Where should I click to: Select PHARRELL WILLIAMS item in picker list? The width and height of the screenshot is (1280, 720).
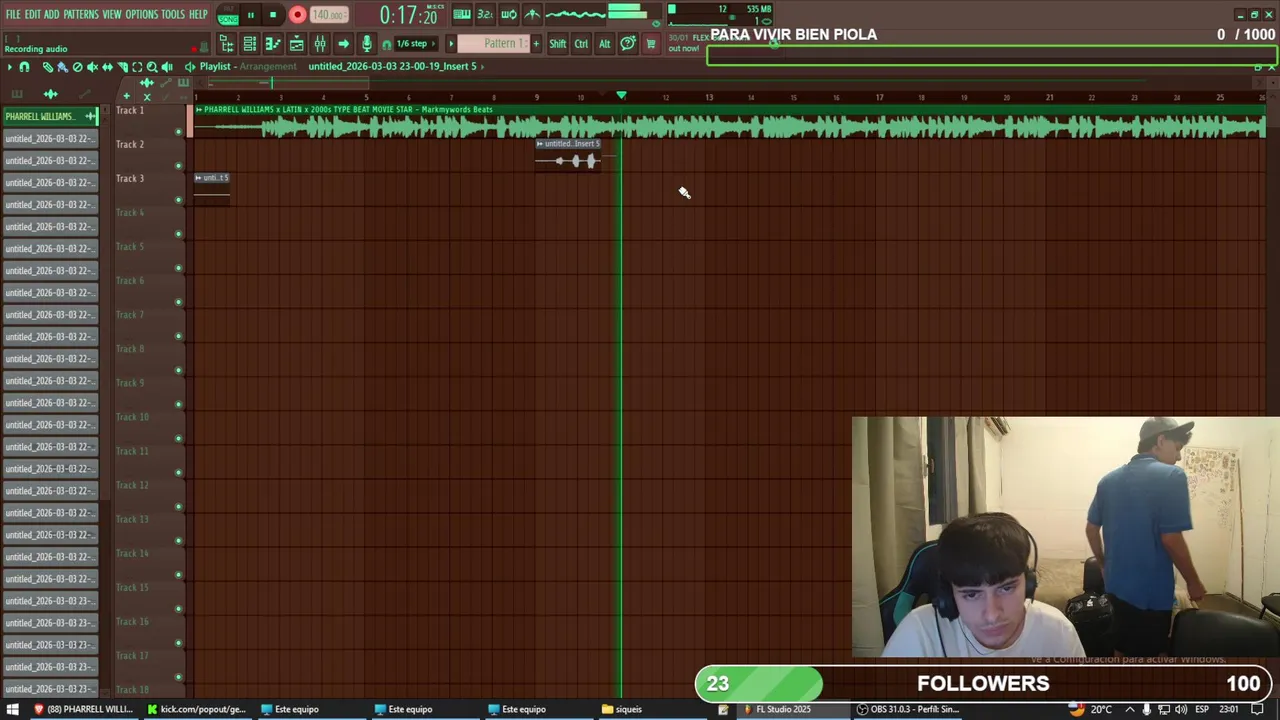50,116
